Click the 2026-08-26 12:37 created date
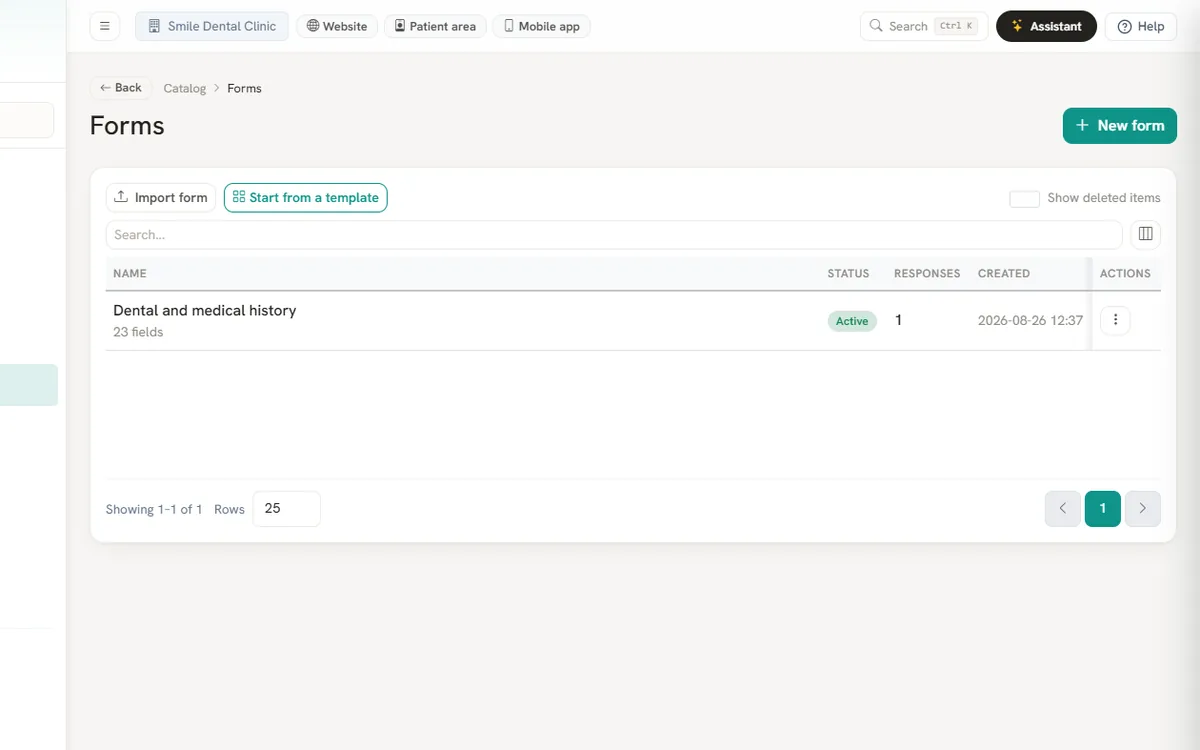Screen dimensions: 1200x750 point(1030,321)
